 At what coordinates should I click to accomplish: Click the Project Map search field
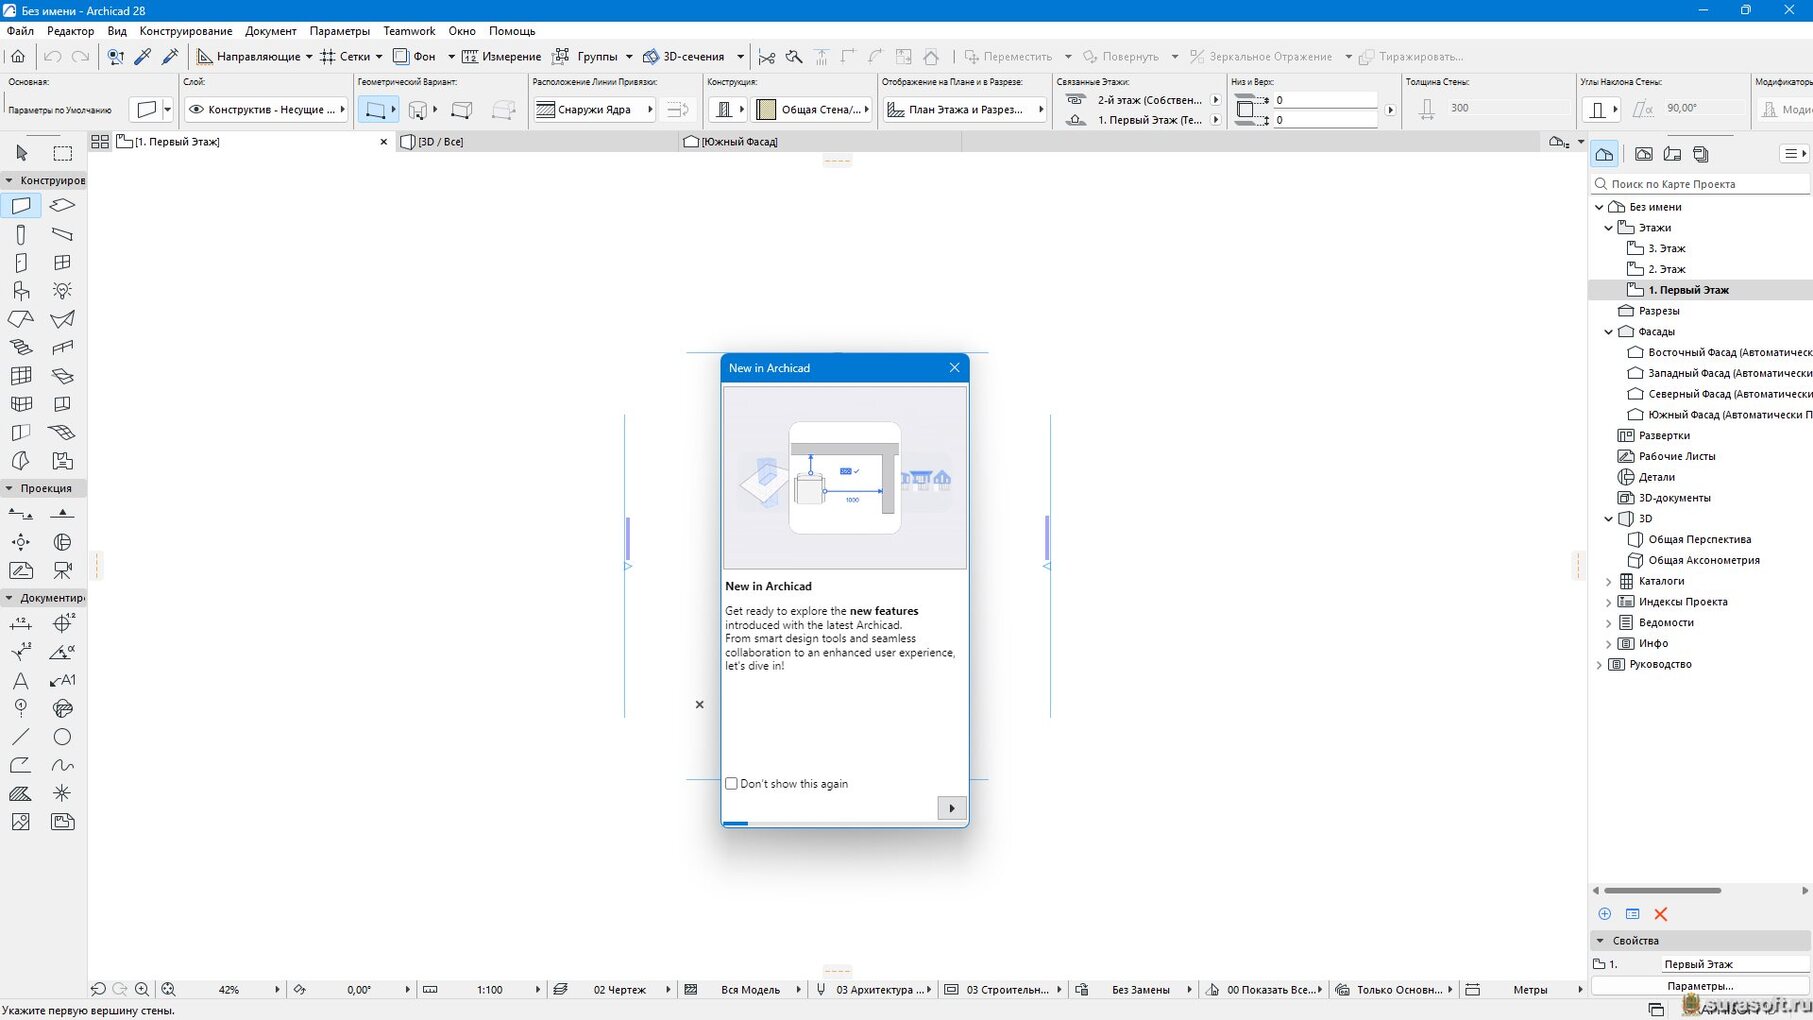(1700, 184)
